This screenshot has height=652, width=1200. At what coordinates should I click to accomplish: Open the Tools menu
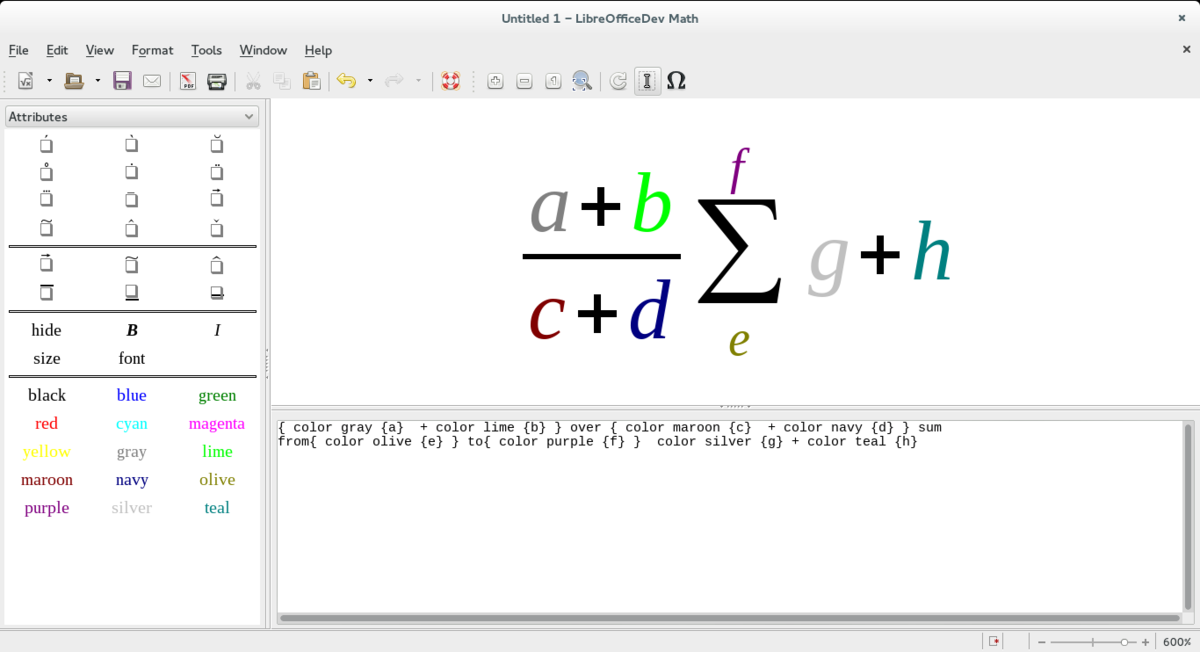pyautogui.click(x=206, y=50)
